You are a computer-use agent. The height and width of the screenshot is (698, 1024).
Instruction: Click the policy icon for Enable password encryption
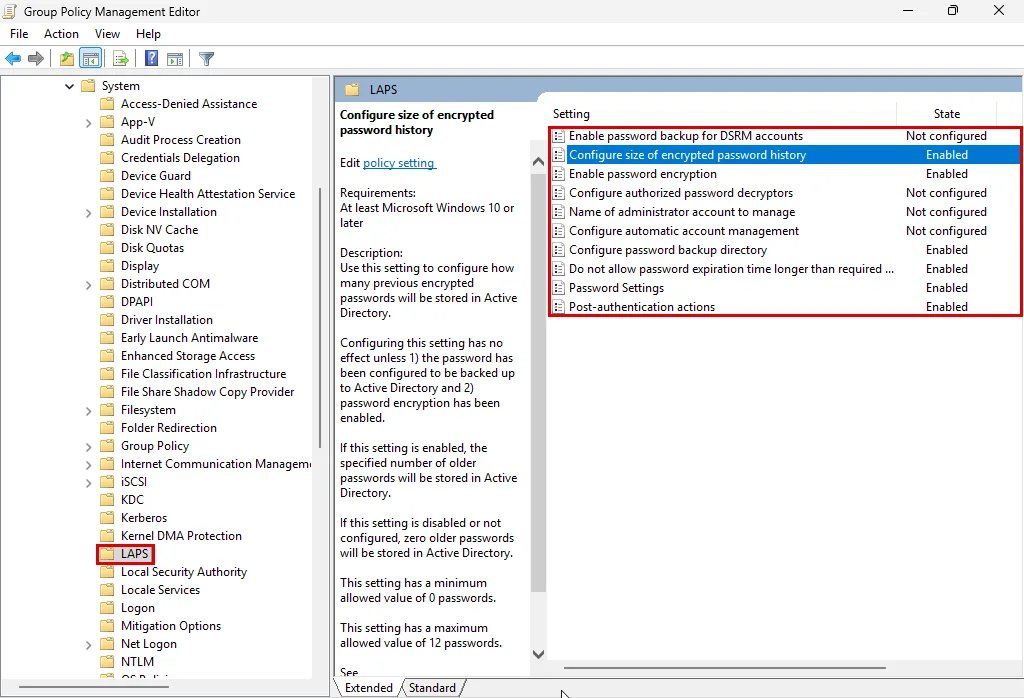559,174
